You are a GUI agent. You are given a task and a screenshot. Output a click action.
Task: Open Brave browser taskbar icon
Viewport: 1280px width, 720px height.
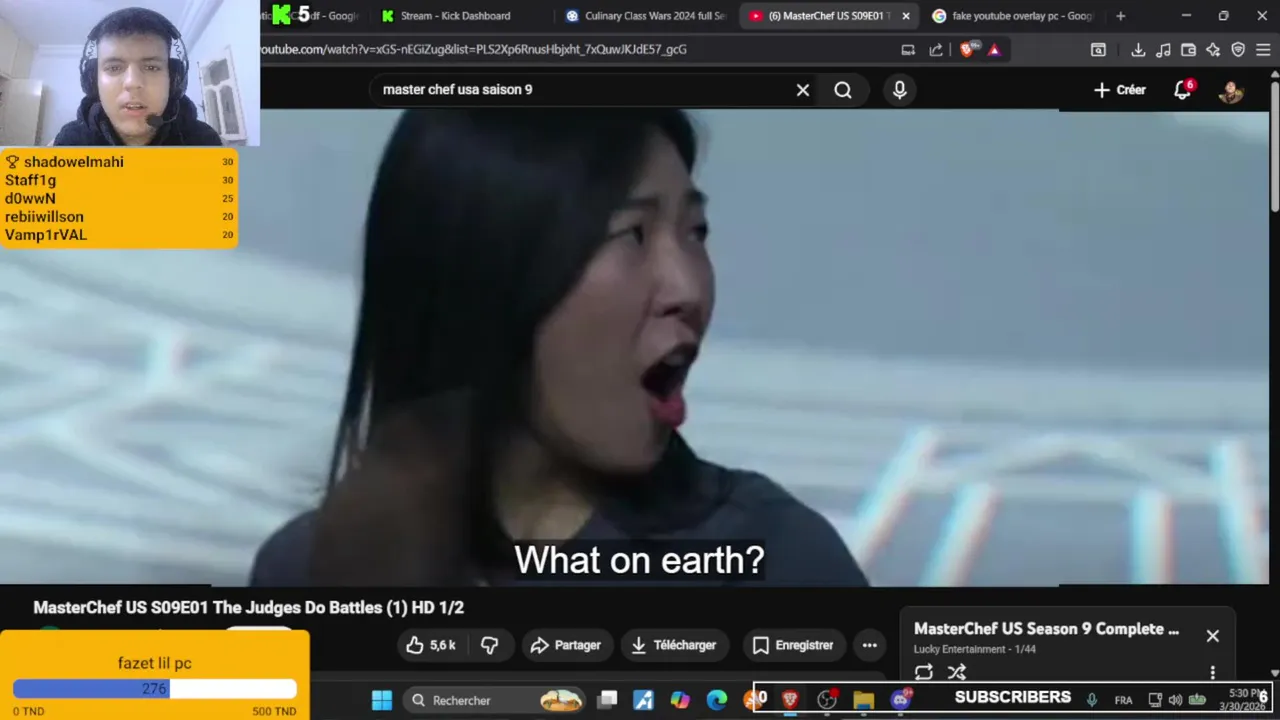(x=790, y=700)
